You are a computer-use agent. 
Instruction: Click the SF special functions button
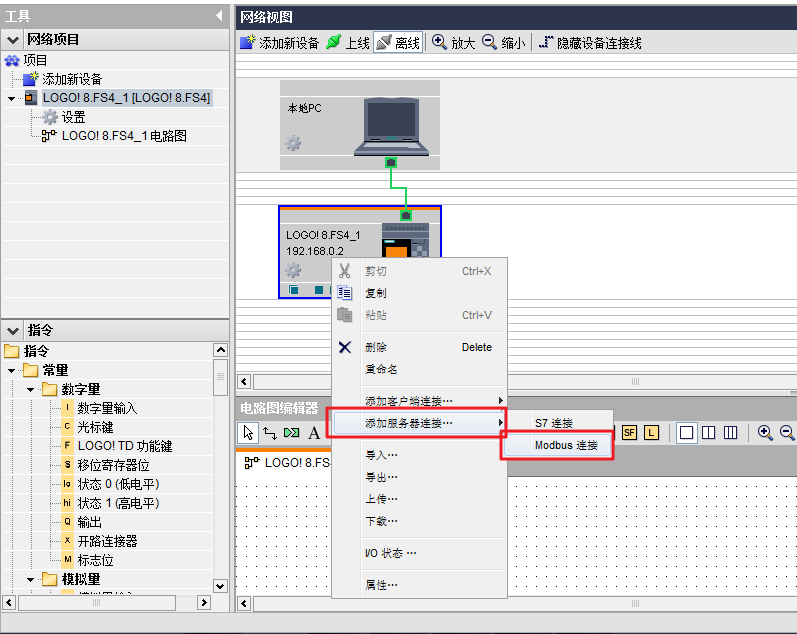pyautogui.click(x=629, y=433)
